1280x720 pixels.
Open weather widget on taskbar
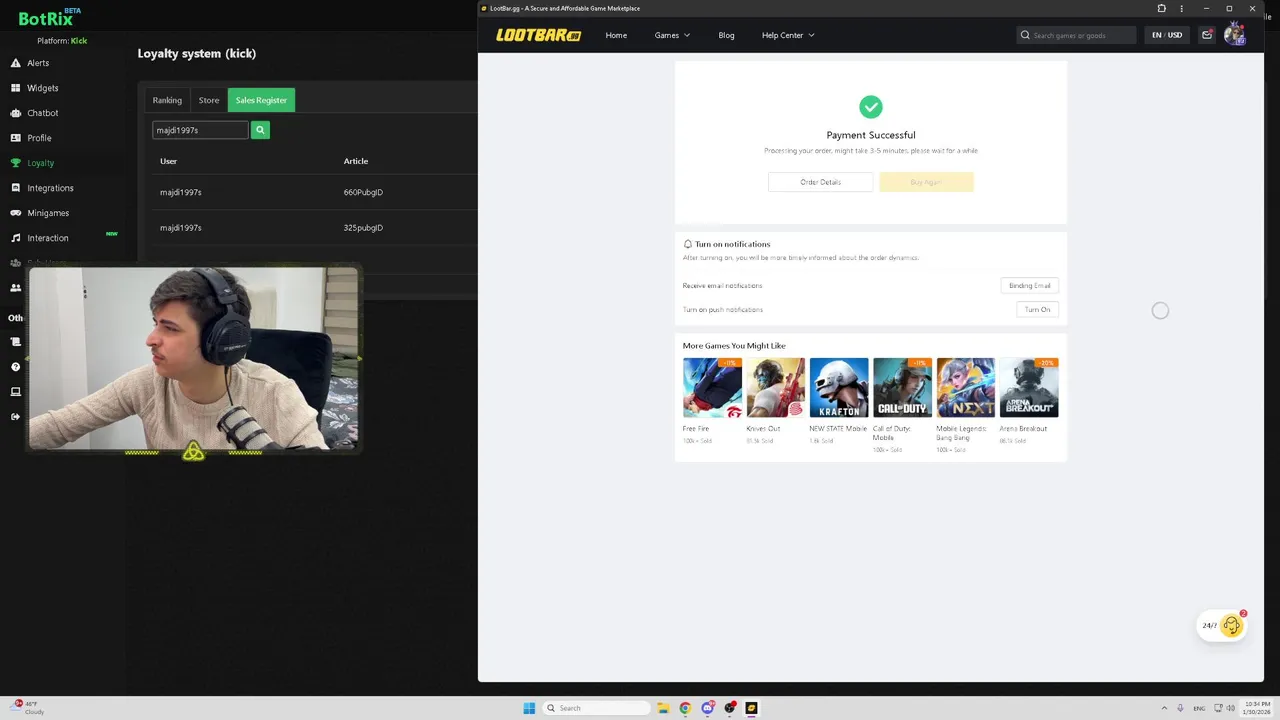pos(28,708)
